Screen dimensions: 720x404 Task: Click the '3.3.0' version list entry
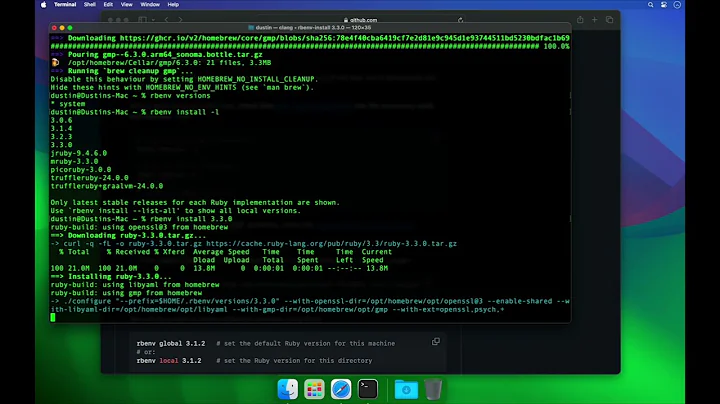61,145
